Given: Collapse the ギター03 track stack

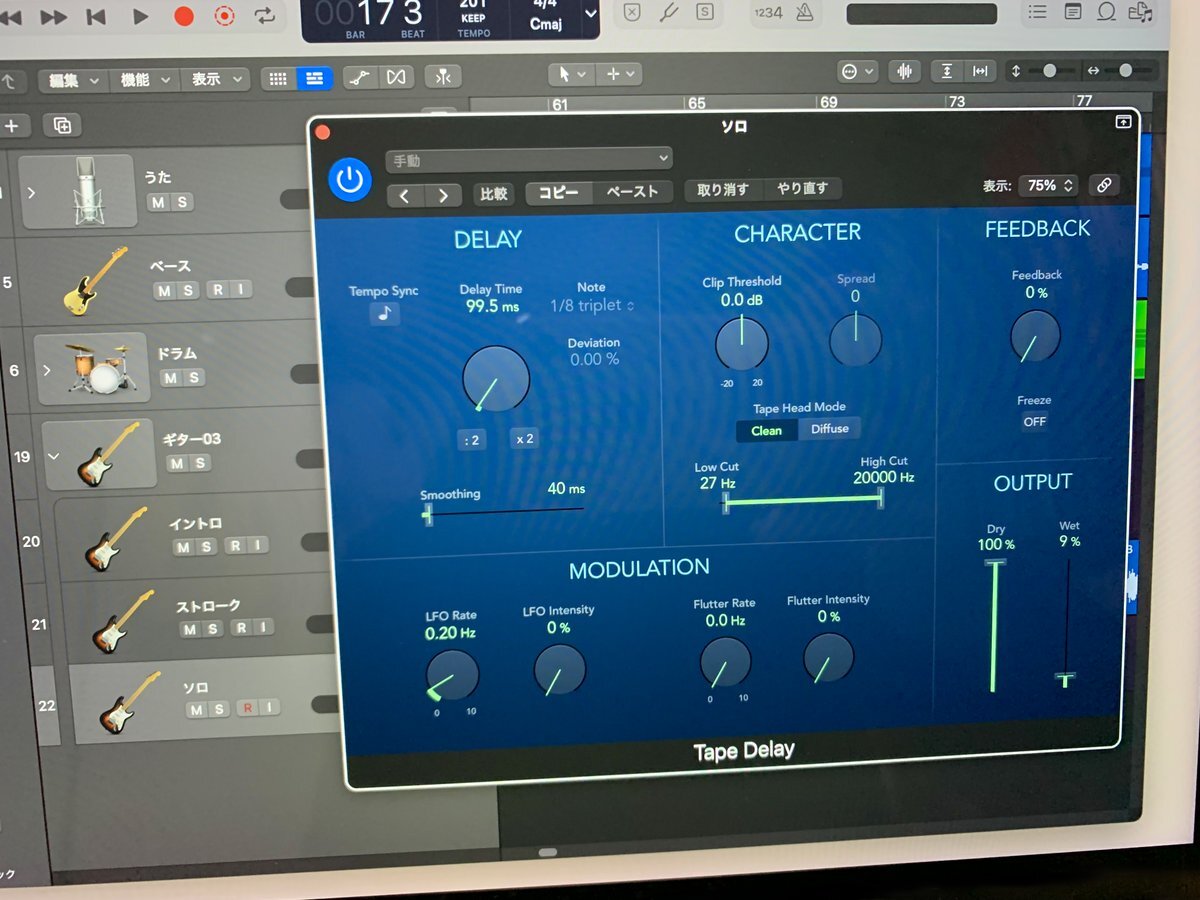Looking at the screenshot, I should click(x=54, y=456).
